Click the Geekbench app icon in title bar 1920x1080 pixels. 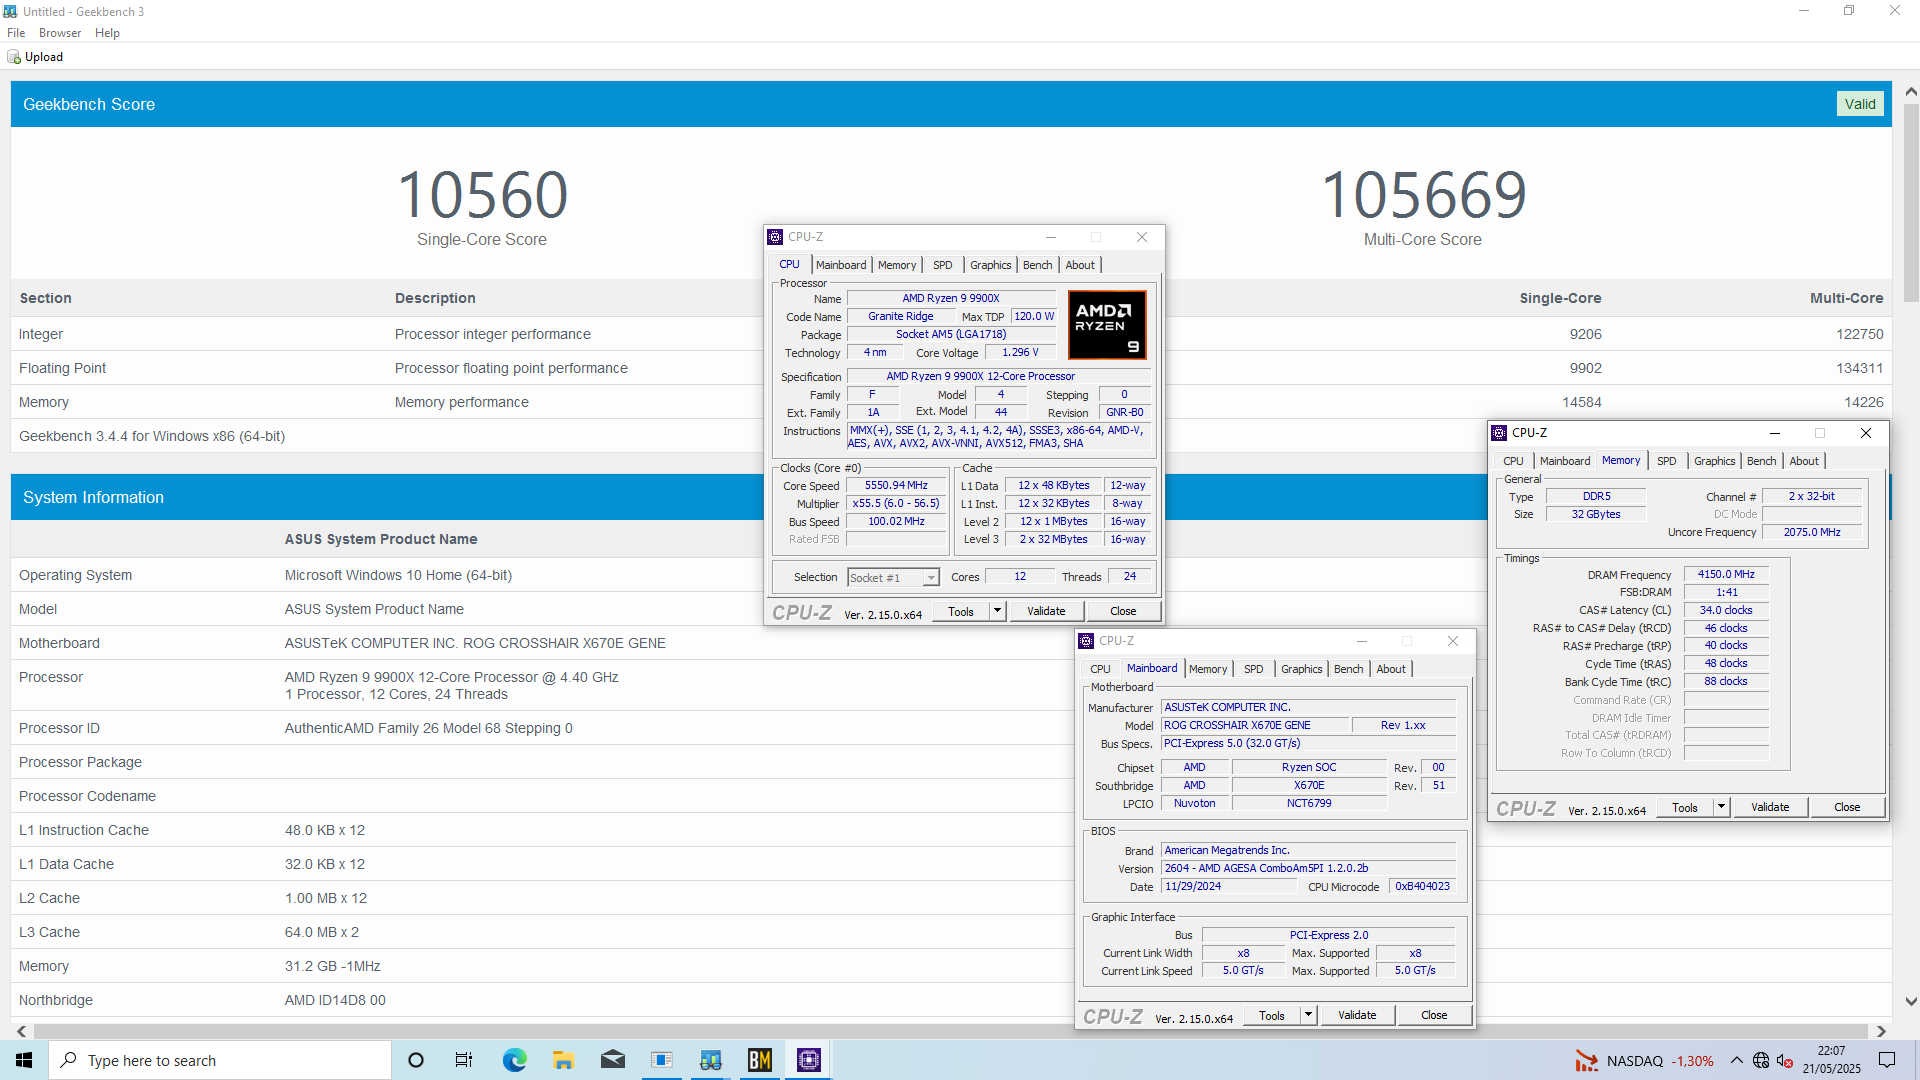click(10, 11)
